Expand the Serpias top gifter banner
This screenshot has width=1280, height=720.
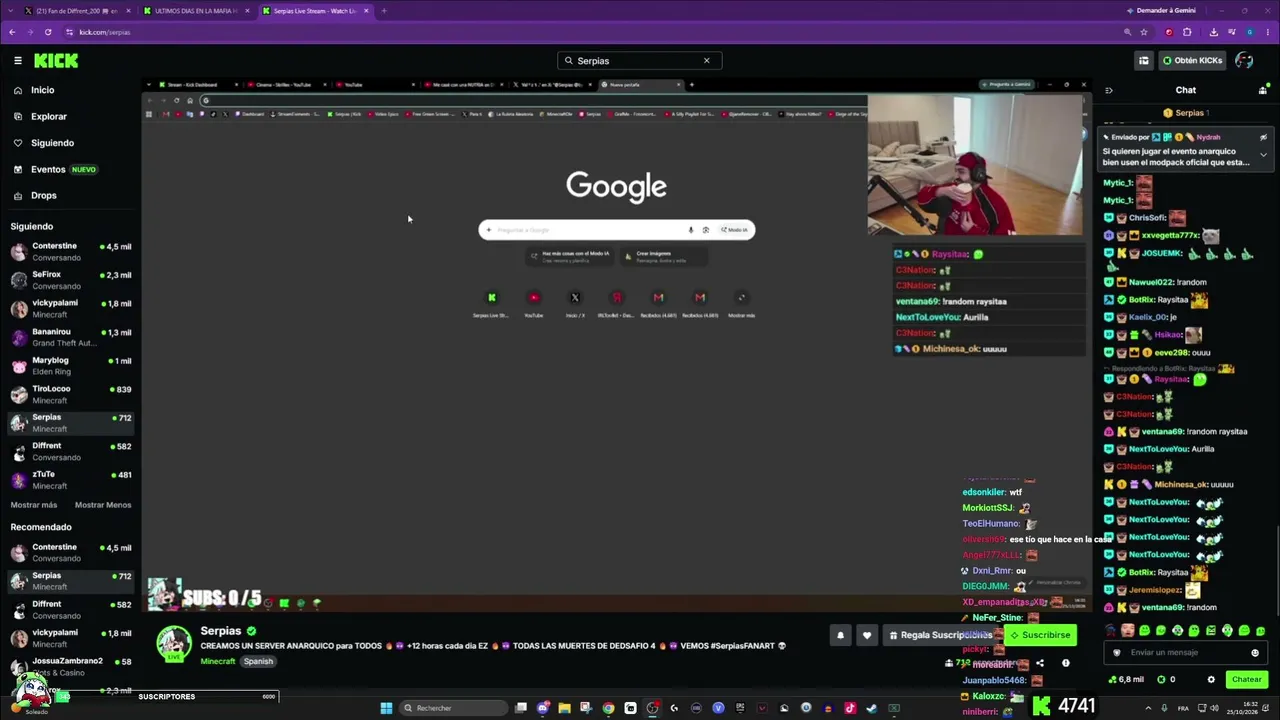(1186, 113)
